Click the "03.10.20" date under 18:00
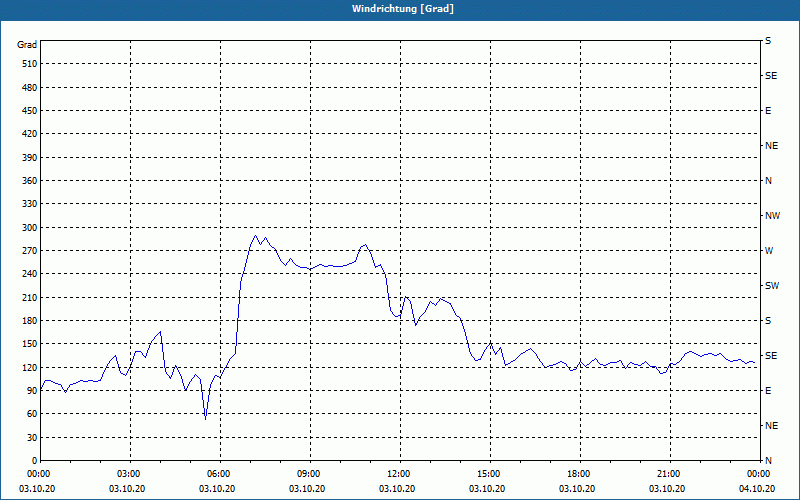 pos(577,489)
